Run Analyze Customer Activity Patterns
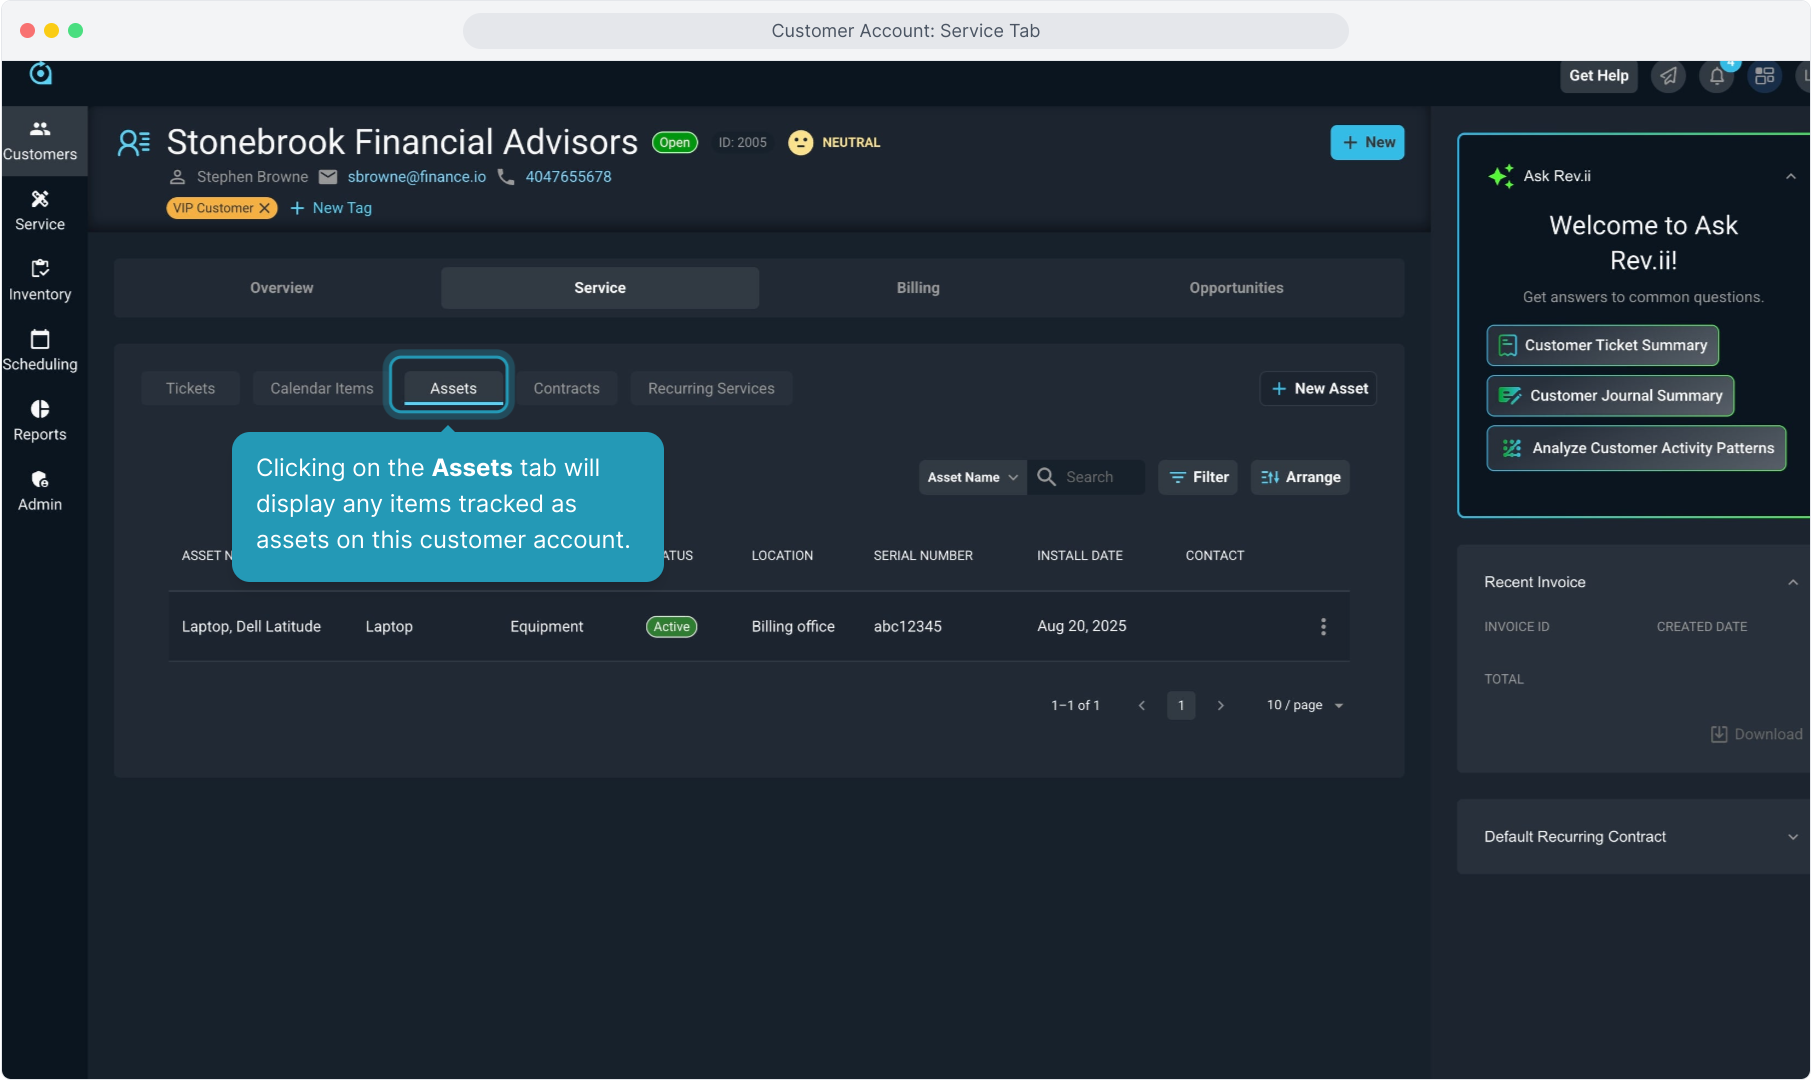 (1636, 448)
